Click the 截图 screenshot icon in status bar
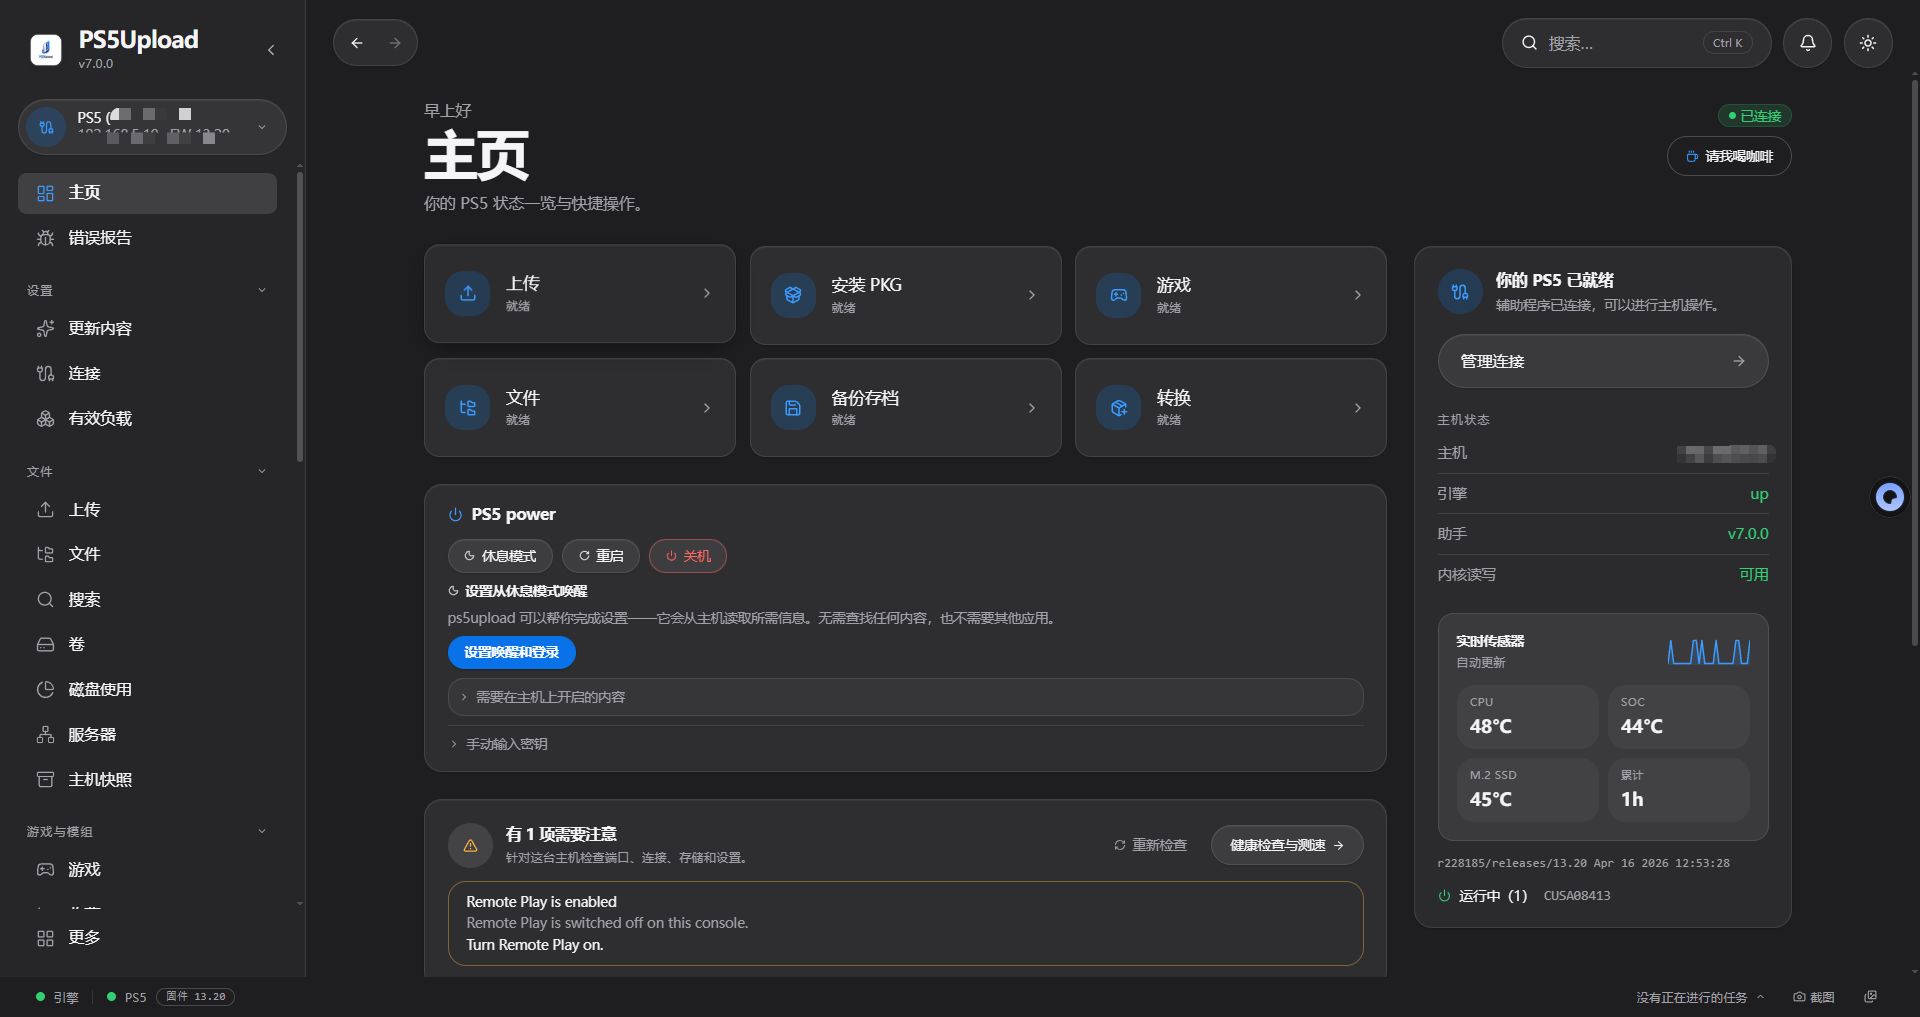This screenshot has width=1920, height=1017. click(x=1813, y=997)
